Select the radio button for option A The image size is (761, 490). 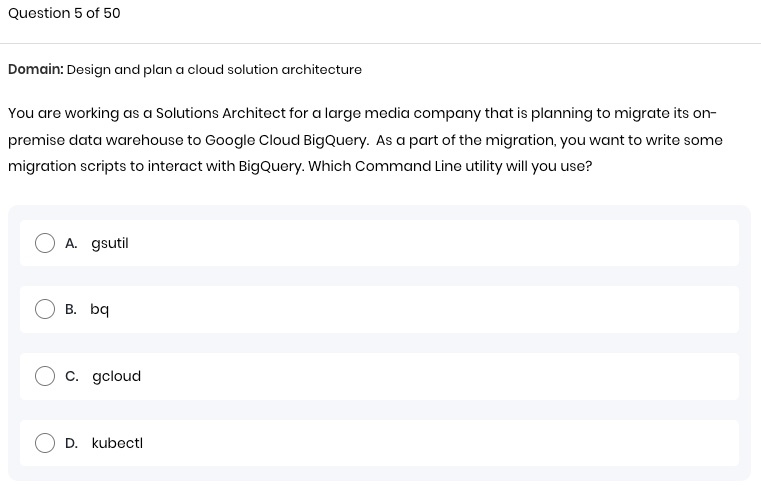pyautogui.click(x=45, y=243)
